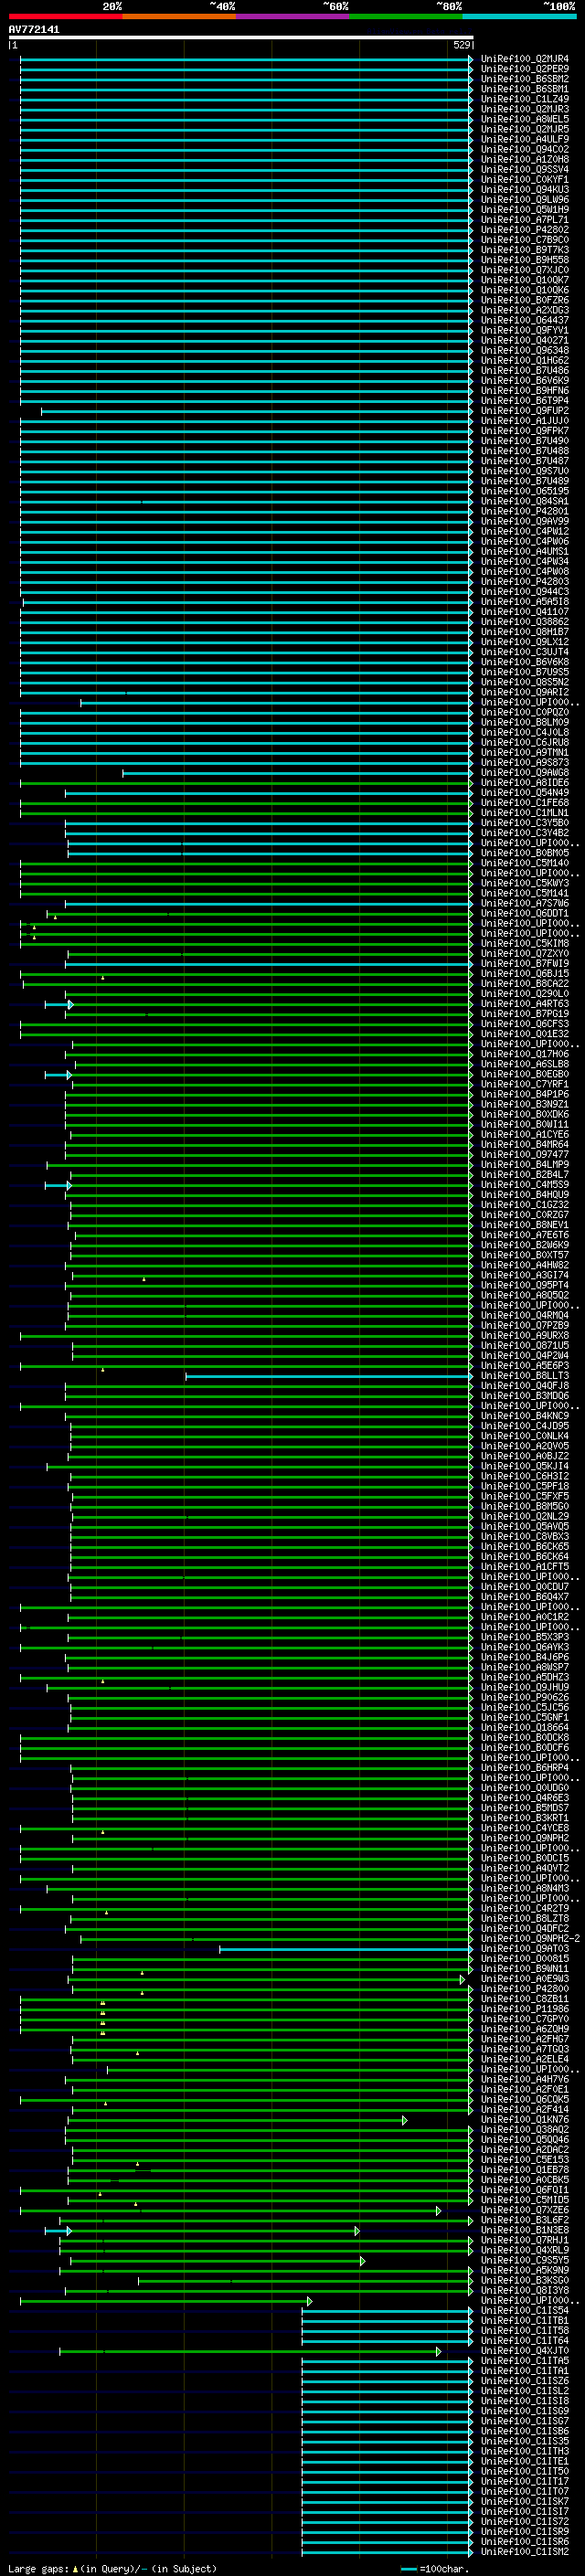Screen dimensions: 585x2576
Task: Select the UniRef100_A2XDG3 label
Action: (525, 310)
